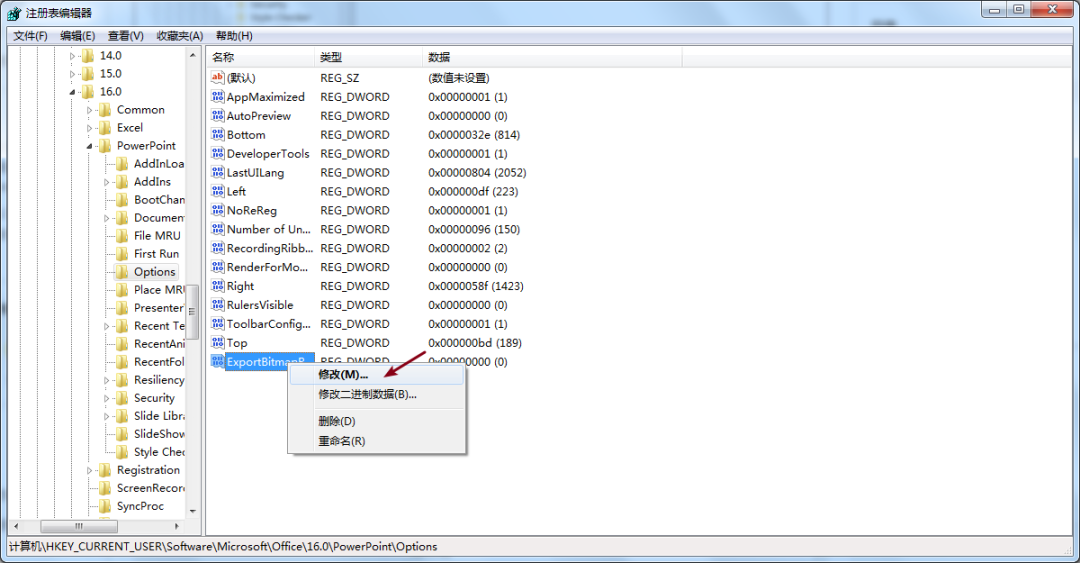Choose 重命名(R) in the context menu

[x=377, y=441]
